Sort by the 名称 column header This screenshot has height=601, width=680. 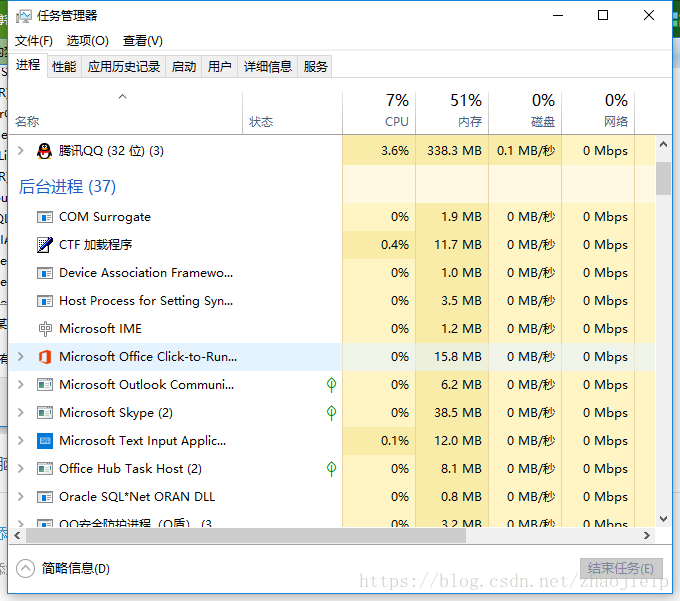(125, 112)
